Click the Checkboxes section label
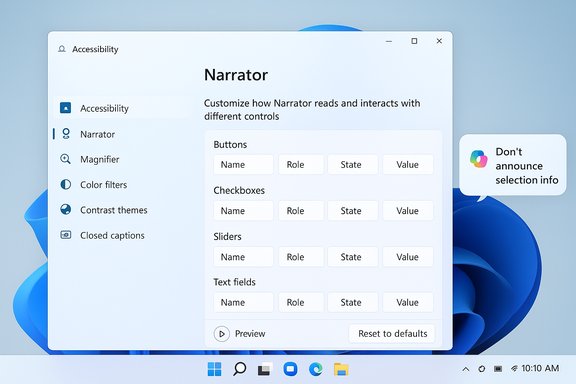Image resolution: width=576 pixels, height=384 pixels. click(x=239, y=190)
